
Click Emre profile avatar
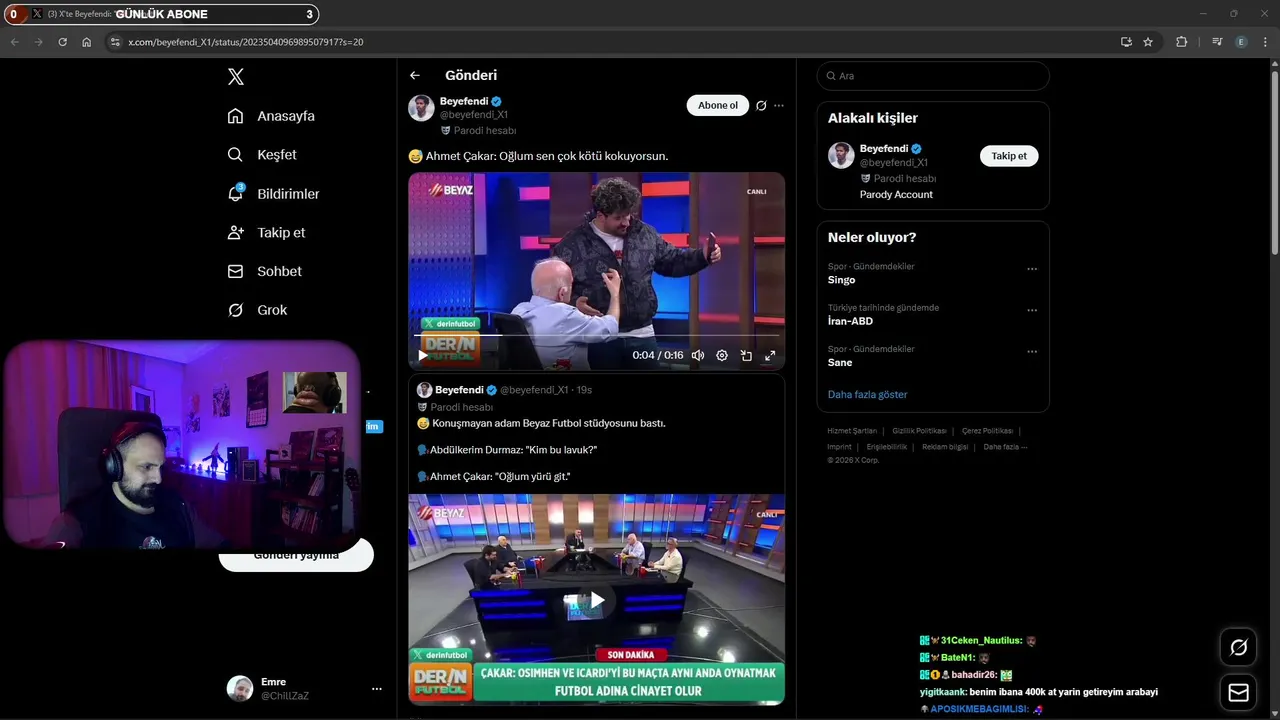click(x=240, y=689)
